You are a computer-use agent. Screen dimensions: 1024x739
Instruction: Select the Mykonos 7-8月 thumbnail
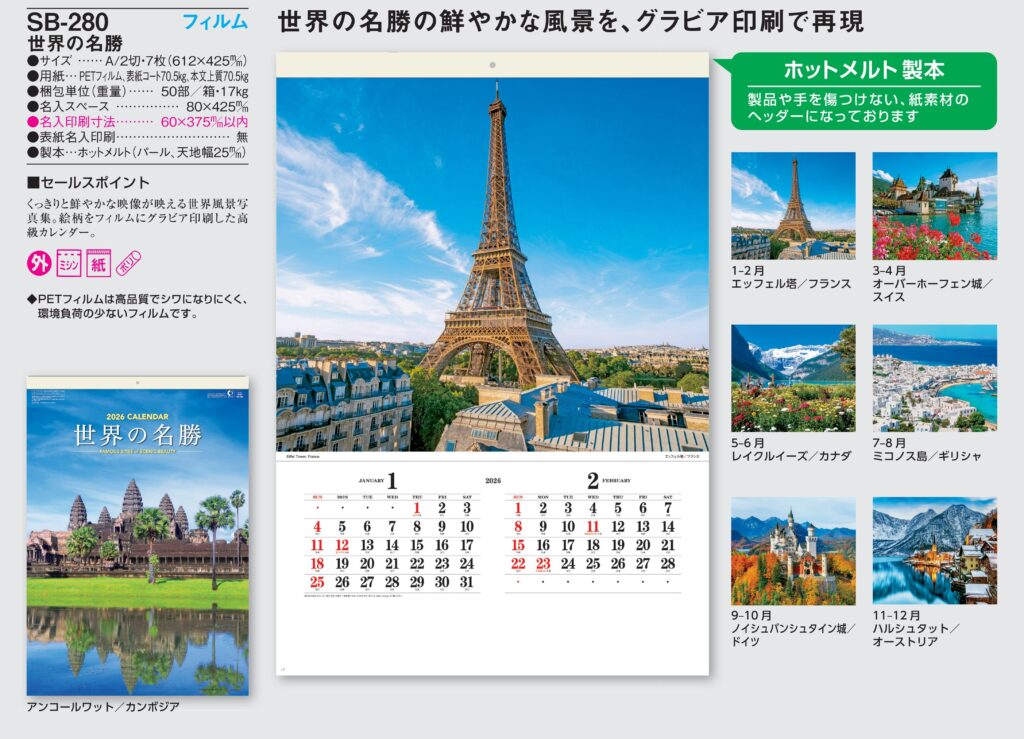(934, 378)
